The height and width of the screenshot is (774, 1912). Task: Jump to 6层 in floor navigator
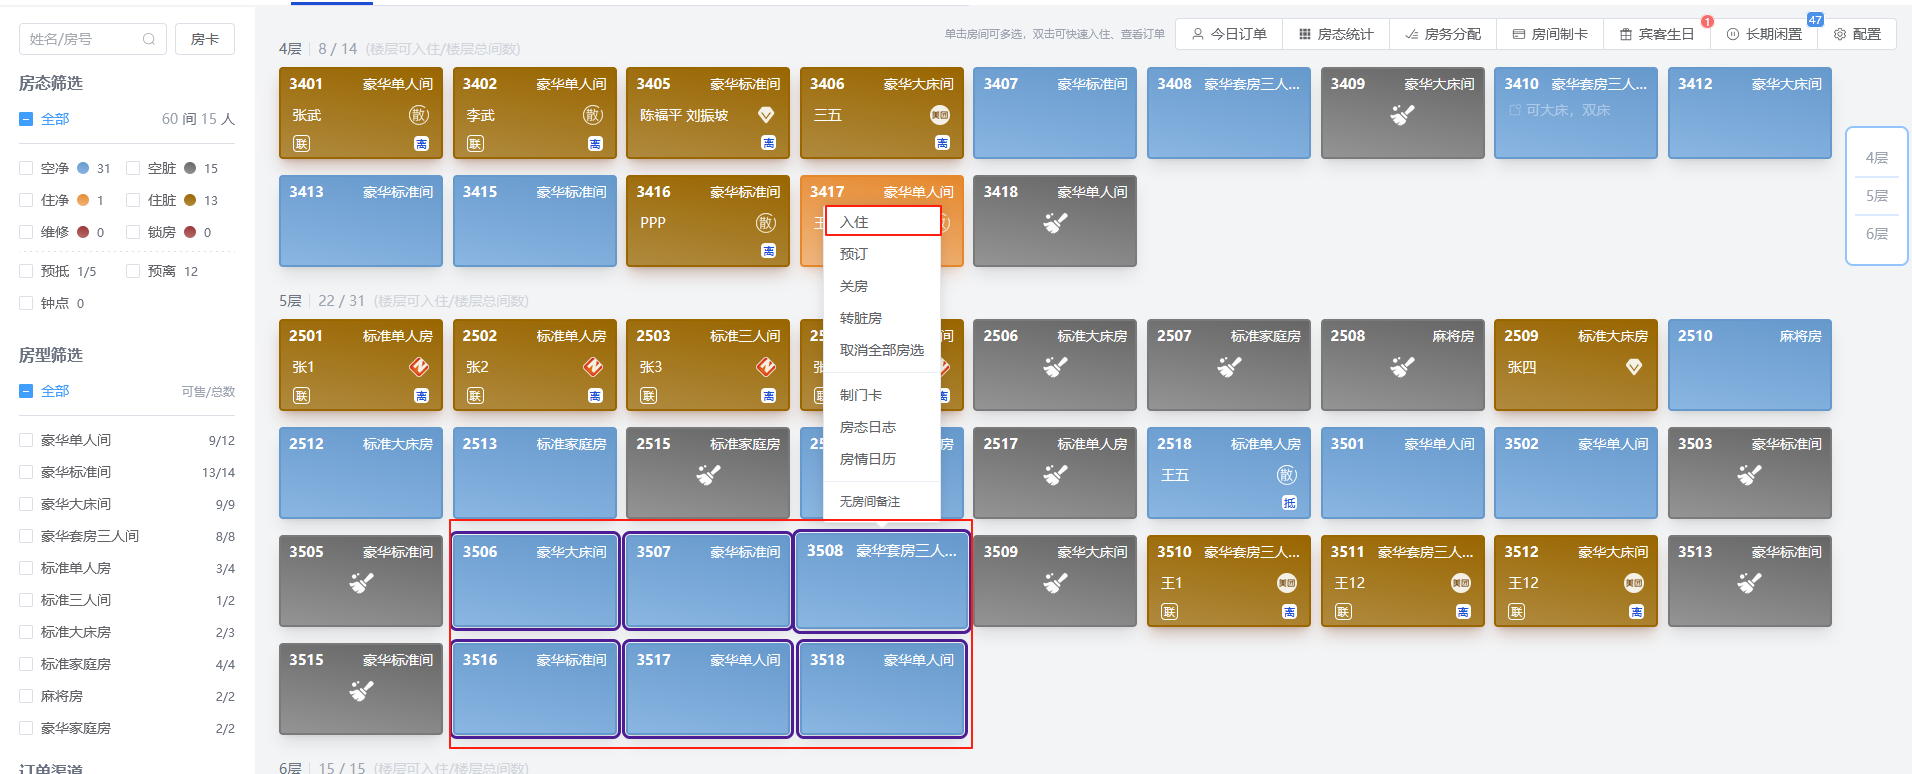(x=1877, y=234)
